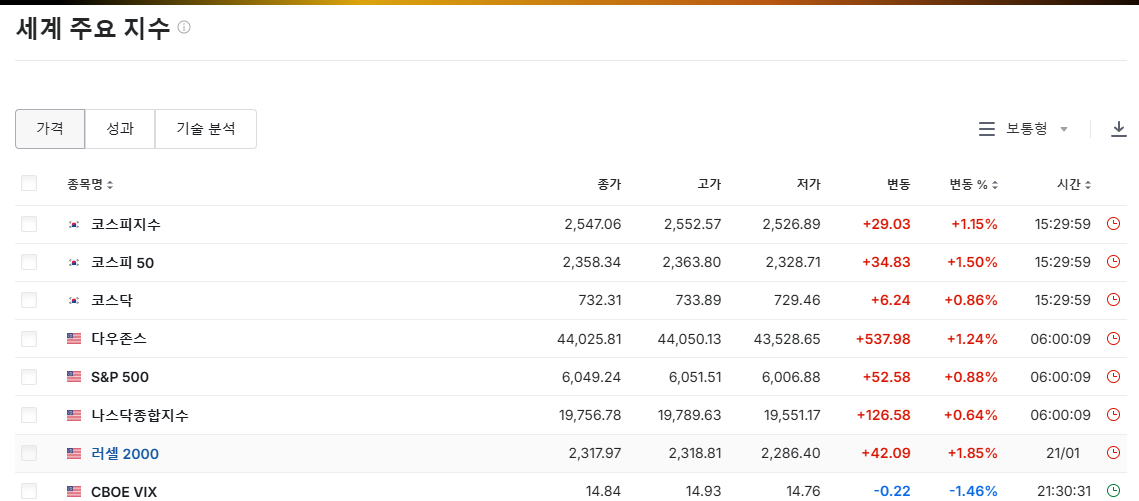
Task: Click the clock icon in 나스닥종합지수 row
Action: [x=1113, y=415]
